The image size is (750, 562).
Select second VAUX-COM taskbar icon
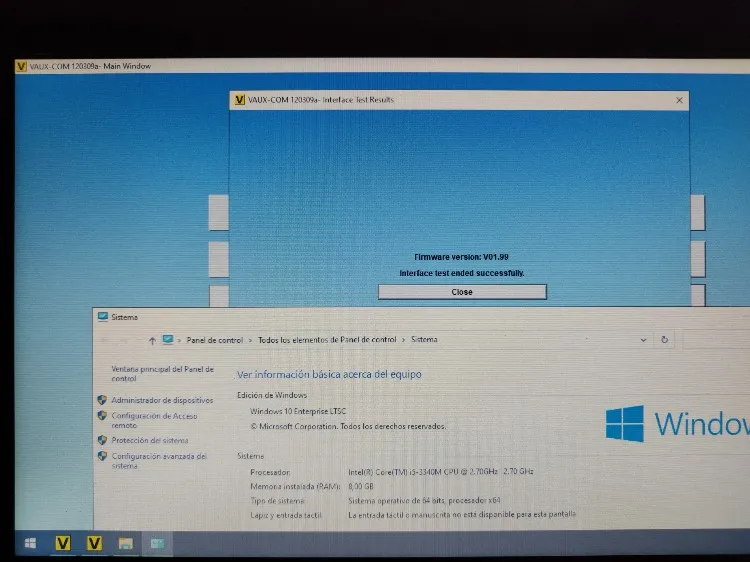coord(94,543)
